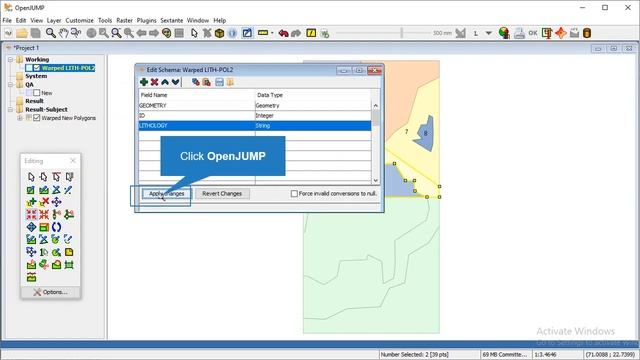Click the printer icon in toolbar

[x=519, y=33]
